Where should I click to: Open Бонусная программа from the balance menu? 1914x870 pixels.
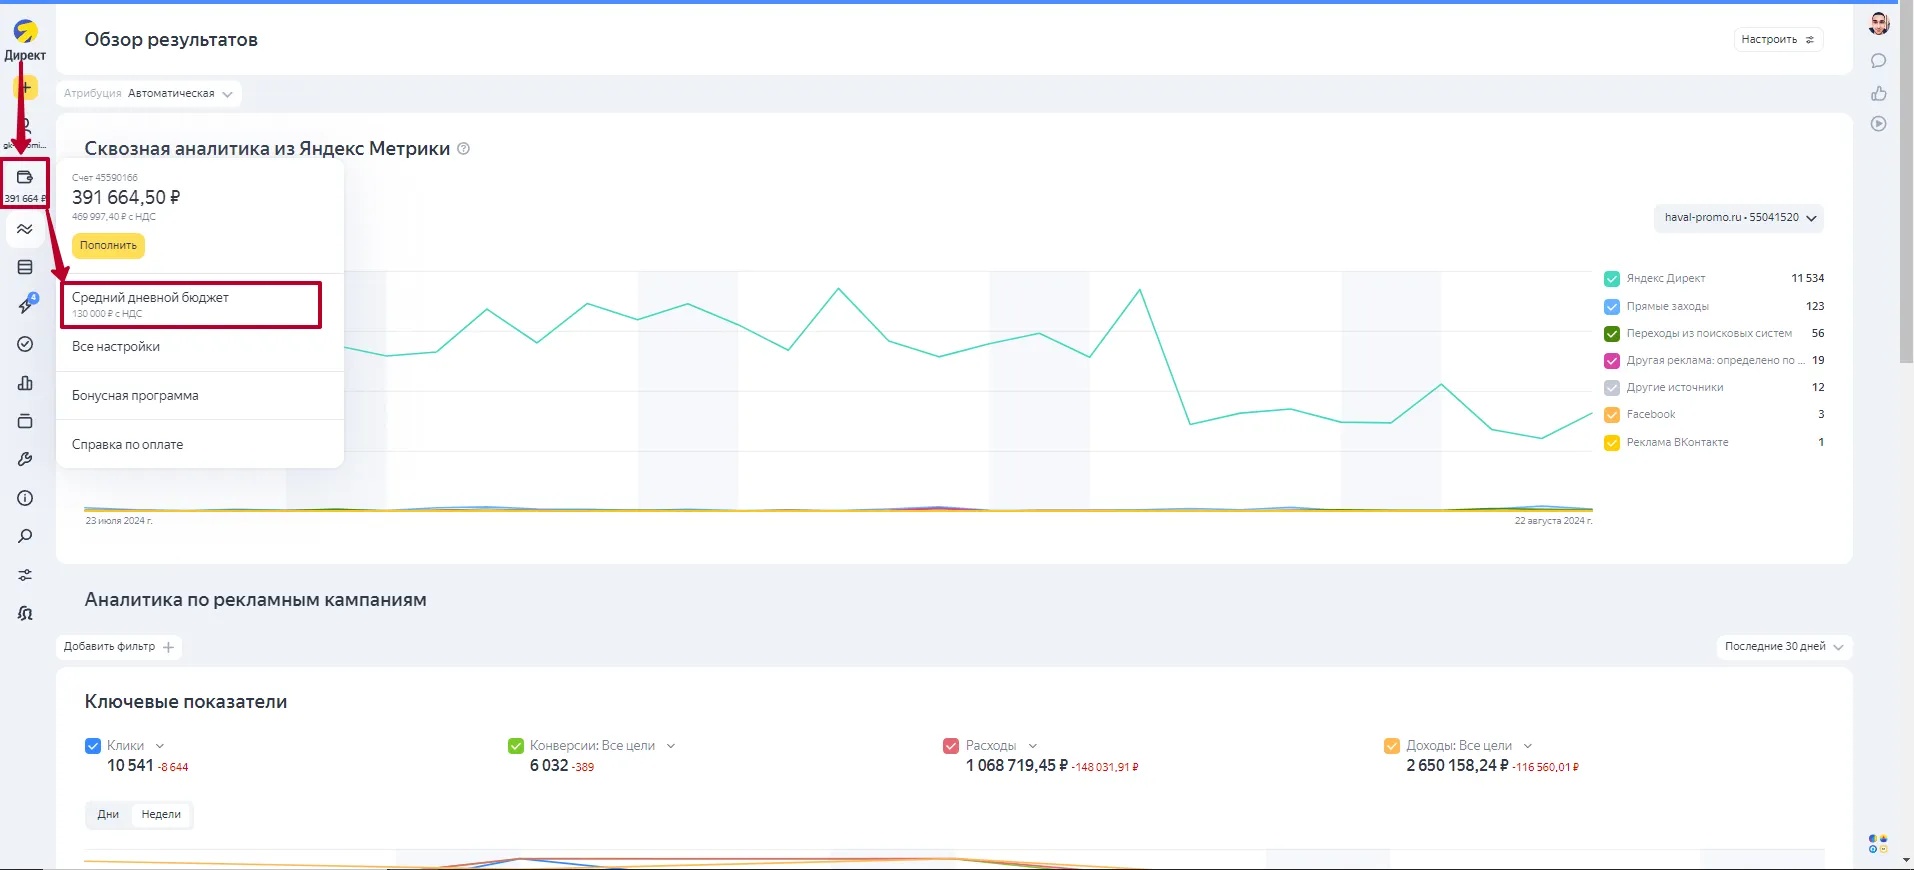[x=135, y=396]
